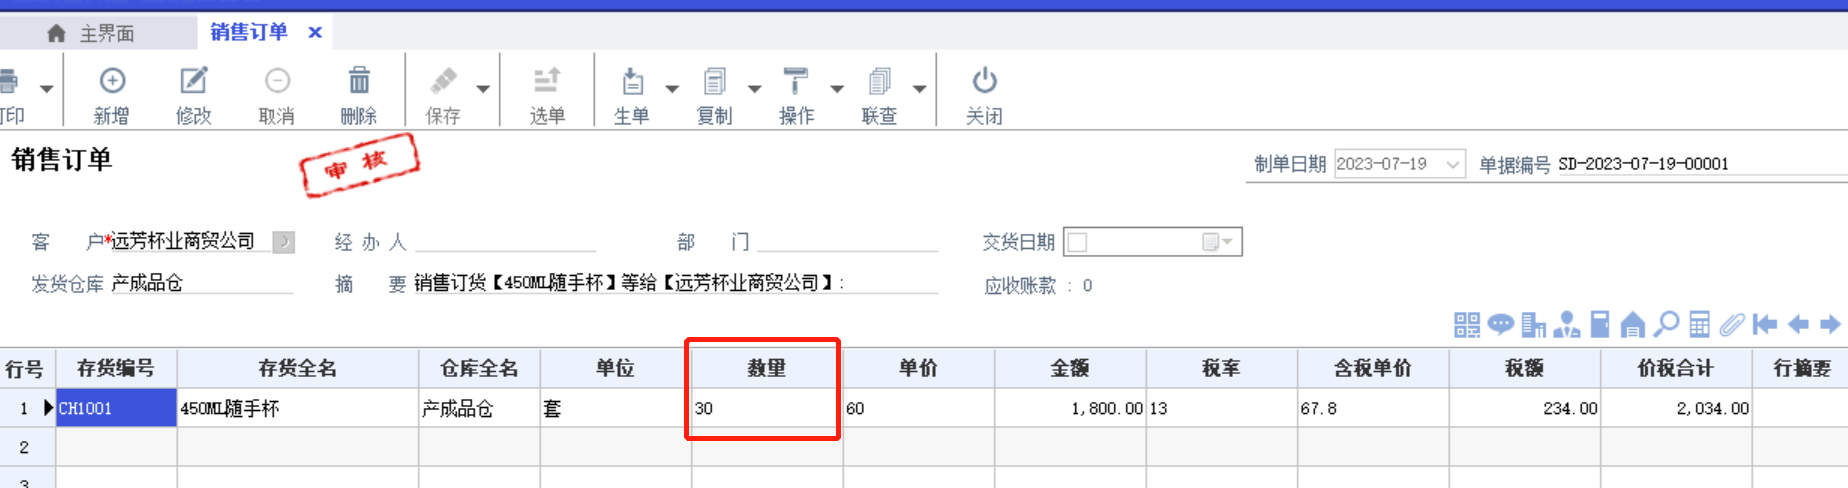
Task: Click the 选单 (select order) toolbar icon
Action: click(547, 80)
